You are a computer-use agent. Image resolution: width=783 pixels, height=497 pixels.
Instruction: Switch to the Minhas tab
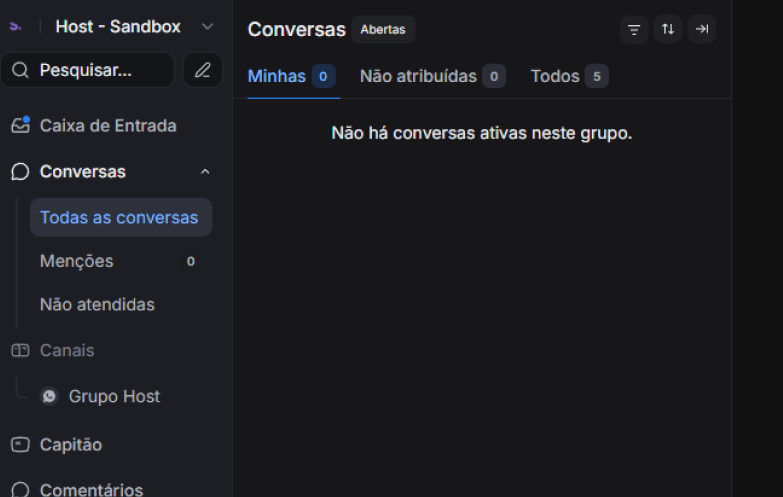pyautogui.click(x=277, y=77)
